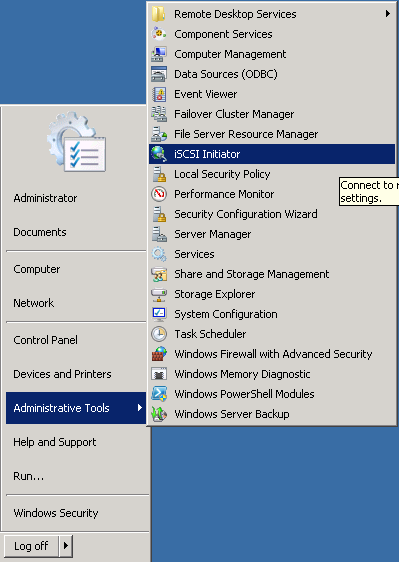The width and height of the screenshot is (399, 562).
Task: Launch Task Scheduler
Action: 272,334
